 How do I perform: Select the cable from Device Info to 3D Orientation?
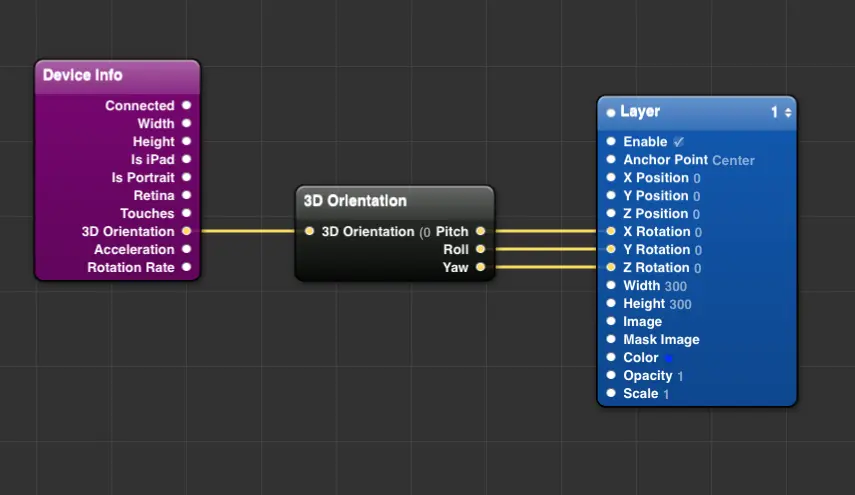click(x=248, y=231)
